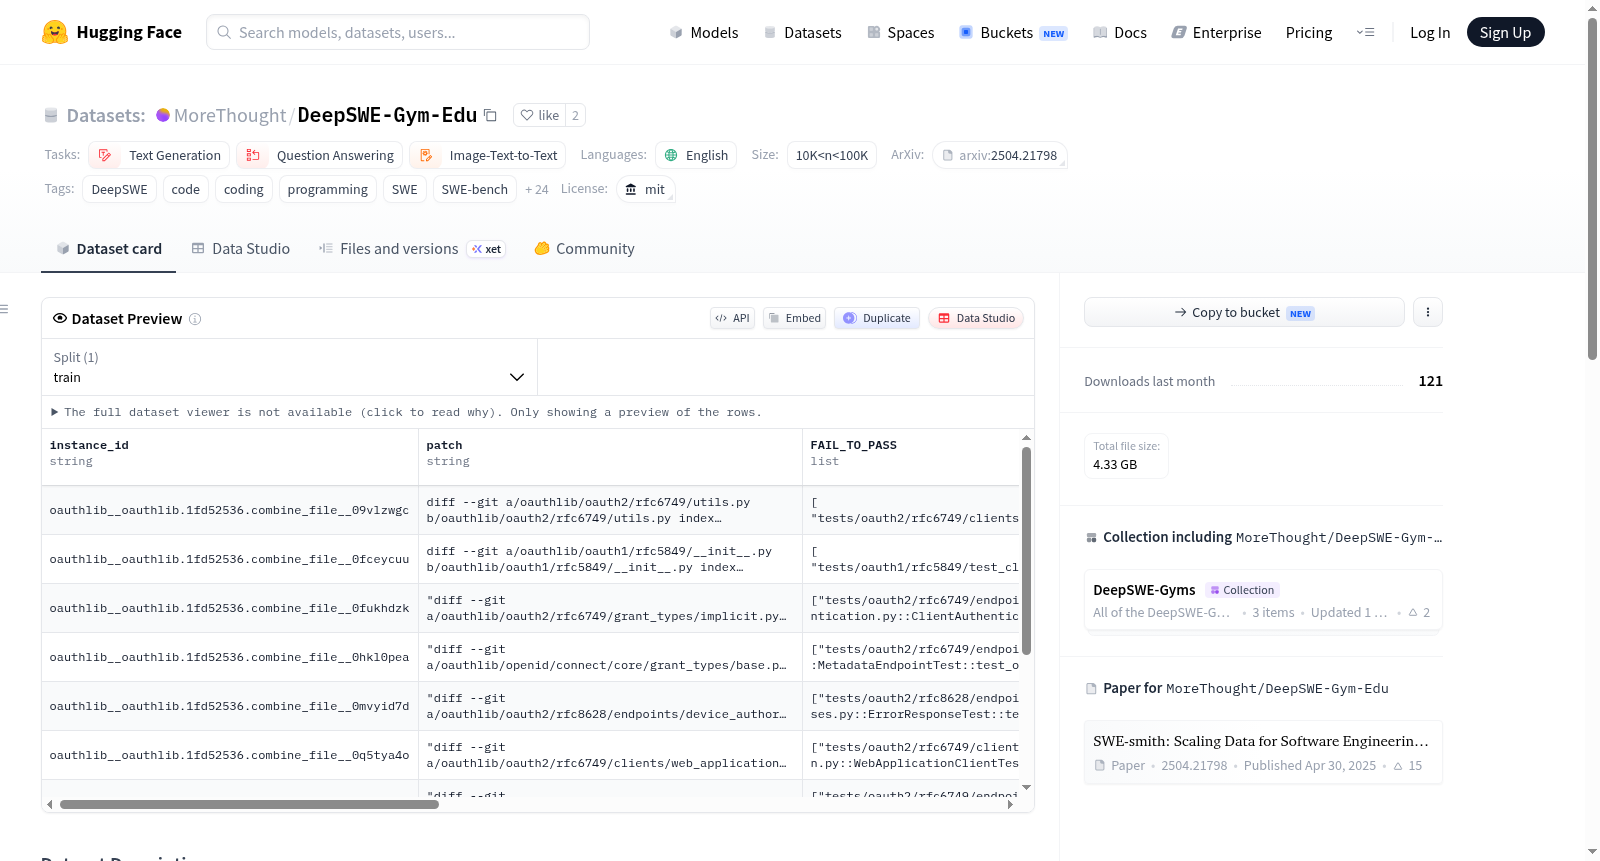1600x861 pixels.
Task: Open the navigation overflow menu icon
Action: pos(1365,32)
